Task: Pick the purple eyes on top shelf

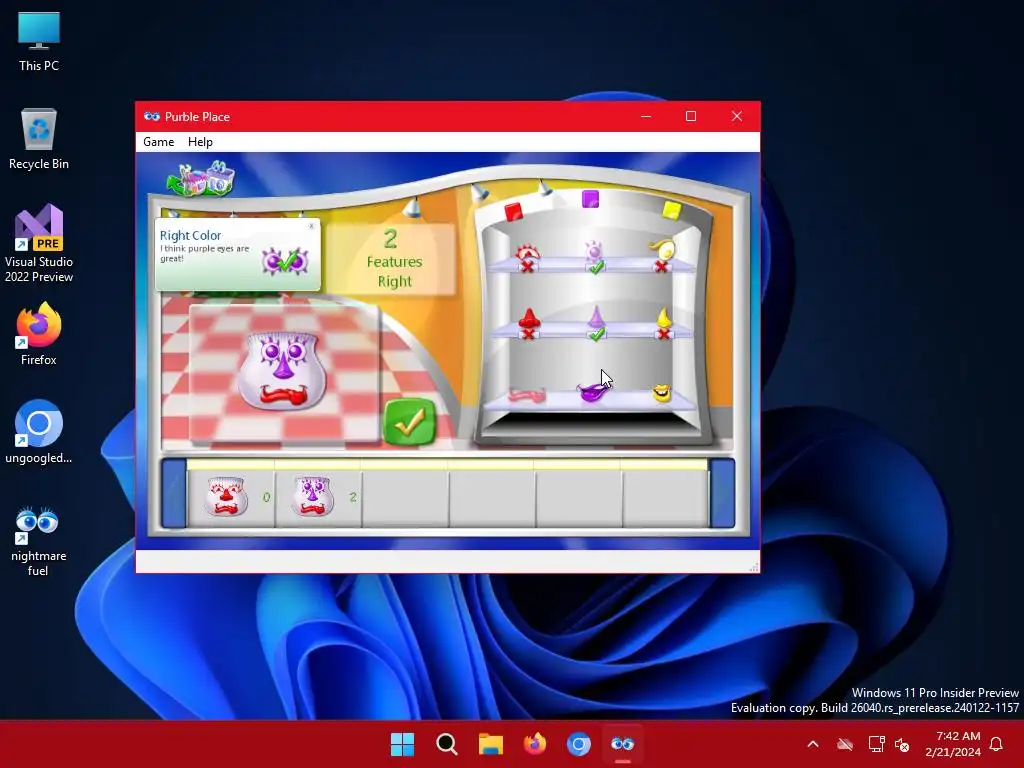Action: 594,251
